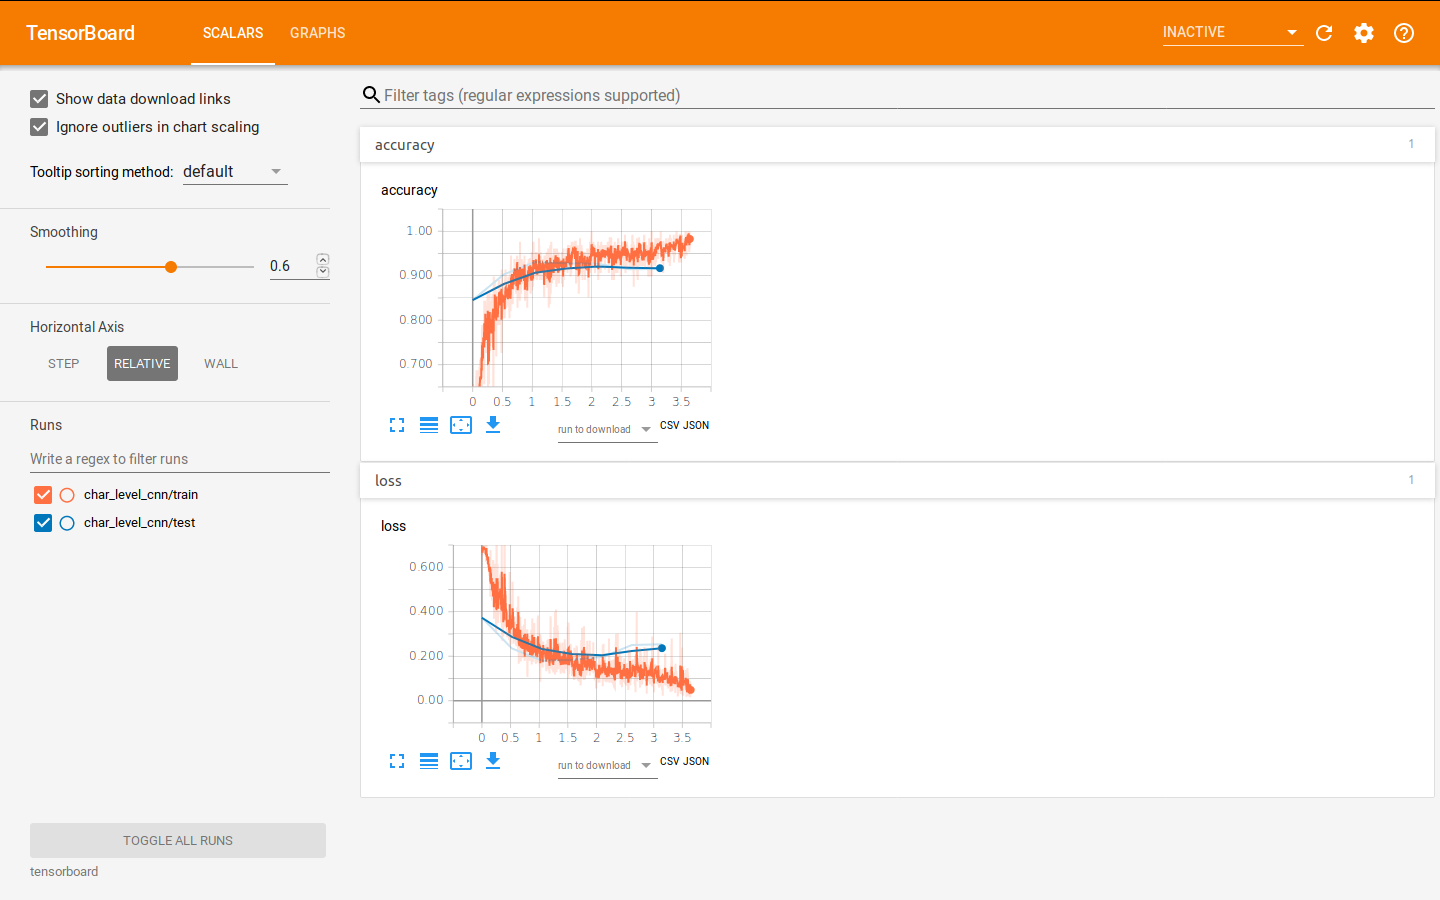Set horizontal axis to STEP
The image size is (1440, 900).
coord(64,364)
